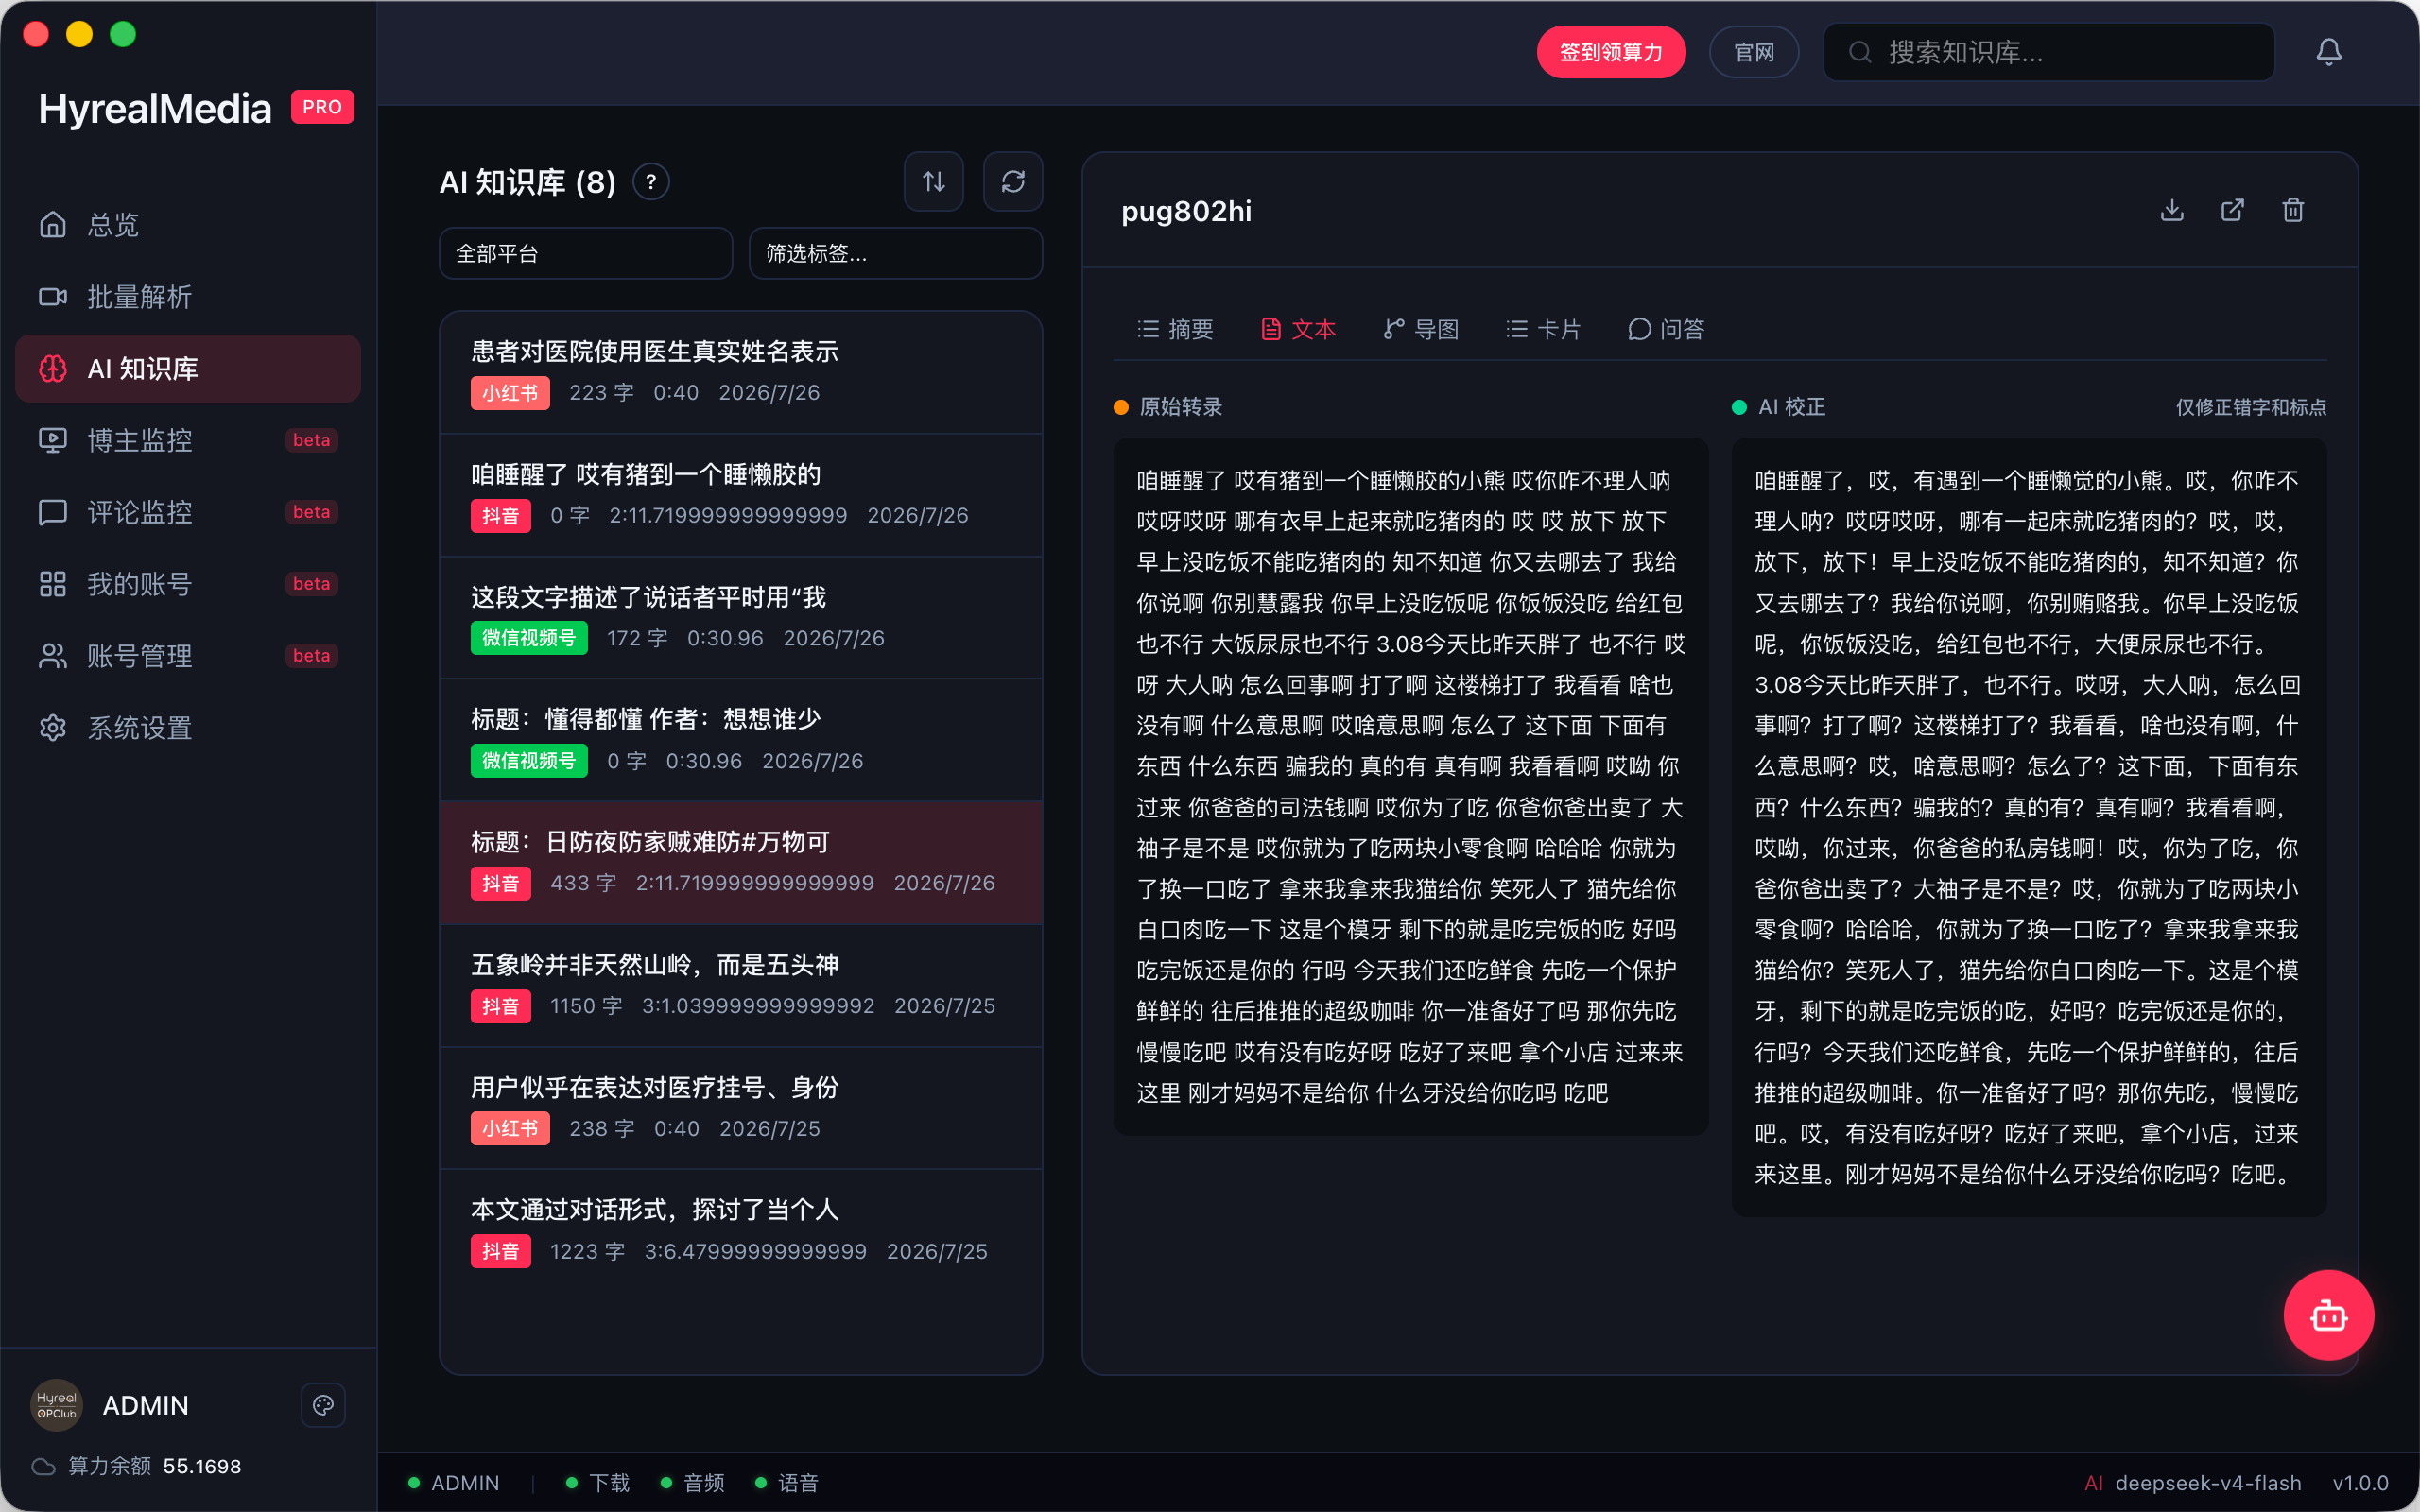
Task: Select entry 标题：懂得都懂 作者：想想谁少
Action: 741,740
